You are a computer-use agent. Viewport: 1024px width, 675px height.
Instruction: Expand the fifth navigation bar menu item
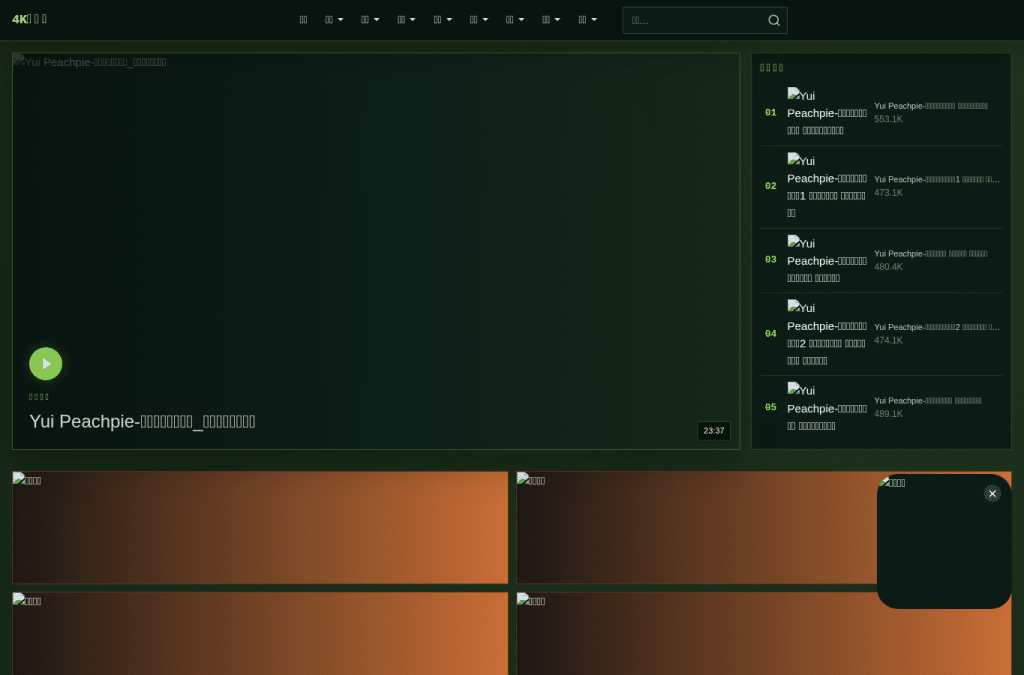coord(443,20)
